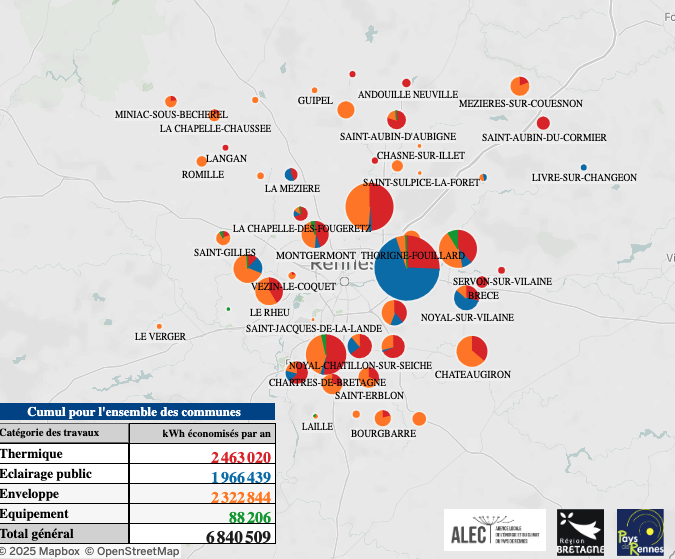Click the Mezieres-sur-Couesnon pie marker
This screenshot has height=559, width=675.
point(519,86)
